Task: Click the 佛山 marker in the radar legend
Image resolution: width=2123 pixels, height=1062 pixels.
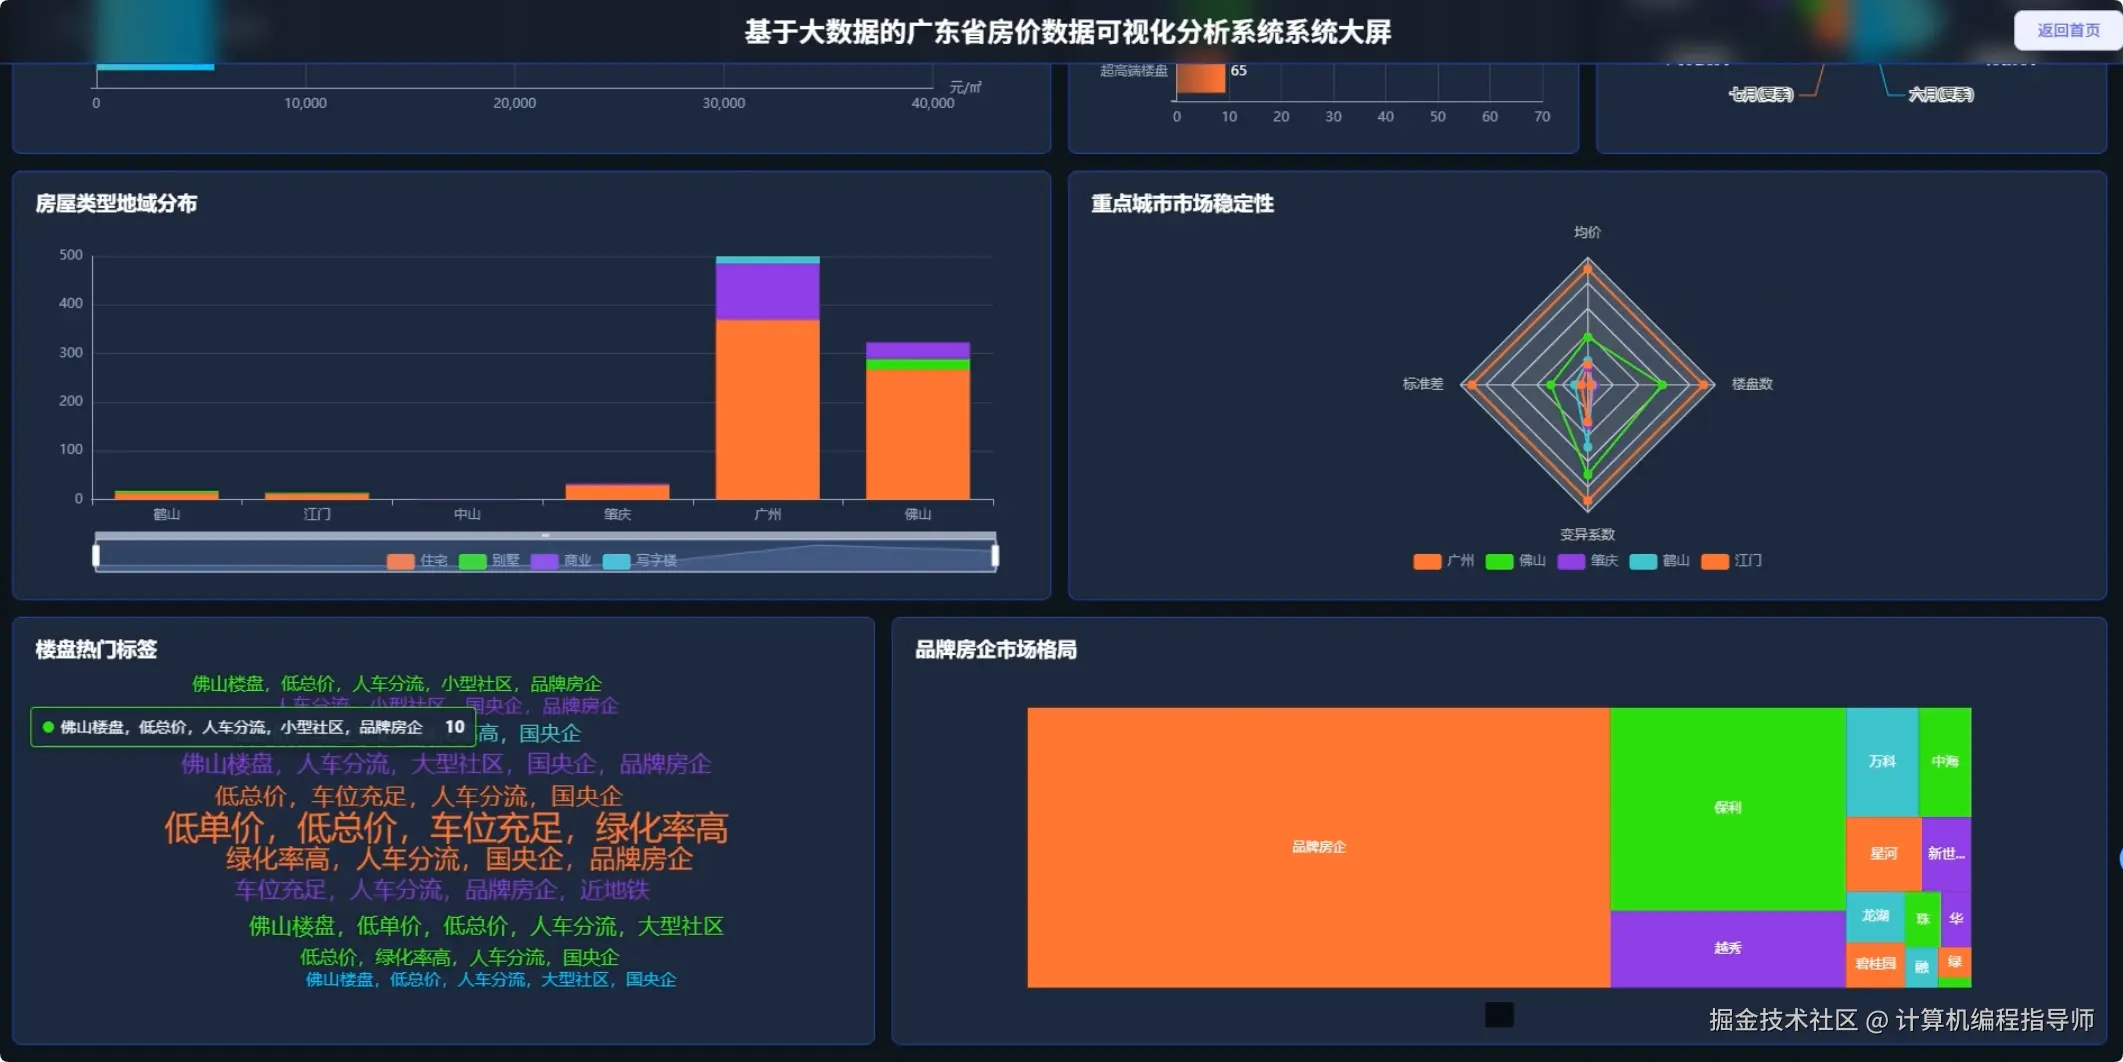Action: point(1498,561)
